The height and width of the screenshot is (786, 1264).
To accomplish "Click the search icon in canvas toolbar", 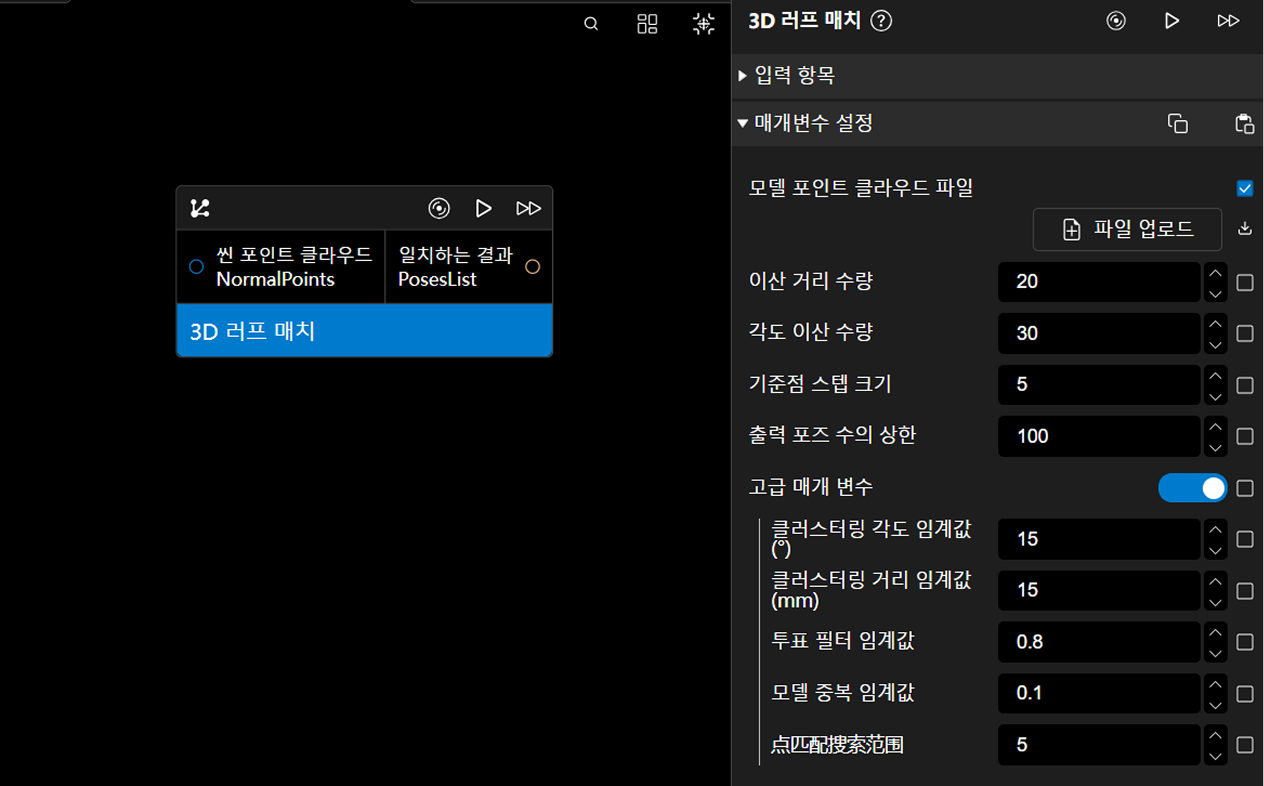I will click(x=591, y=24).
